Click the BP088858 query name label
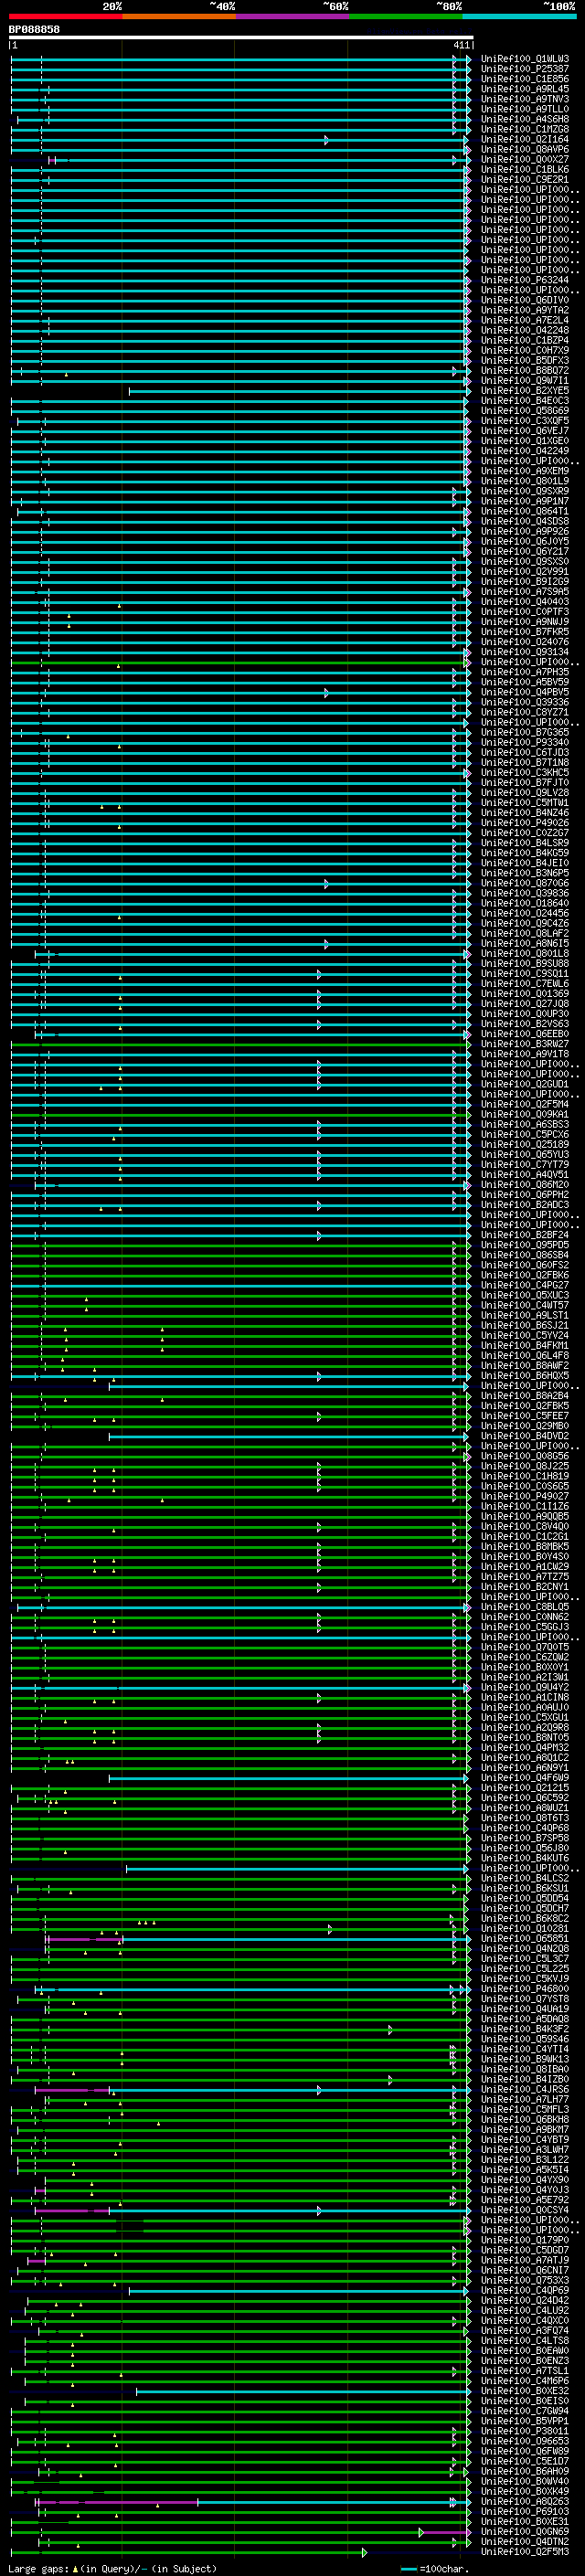The image size is (585, 2576). [34, 30]
